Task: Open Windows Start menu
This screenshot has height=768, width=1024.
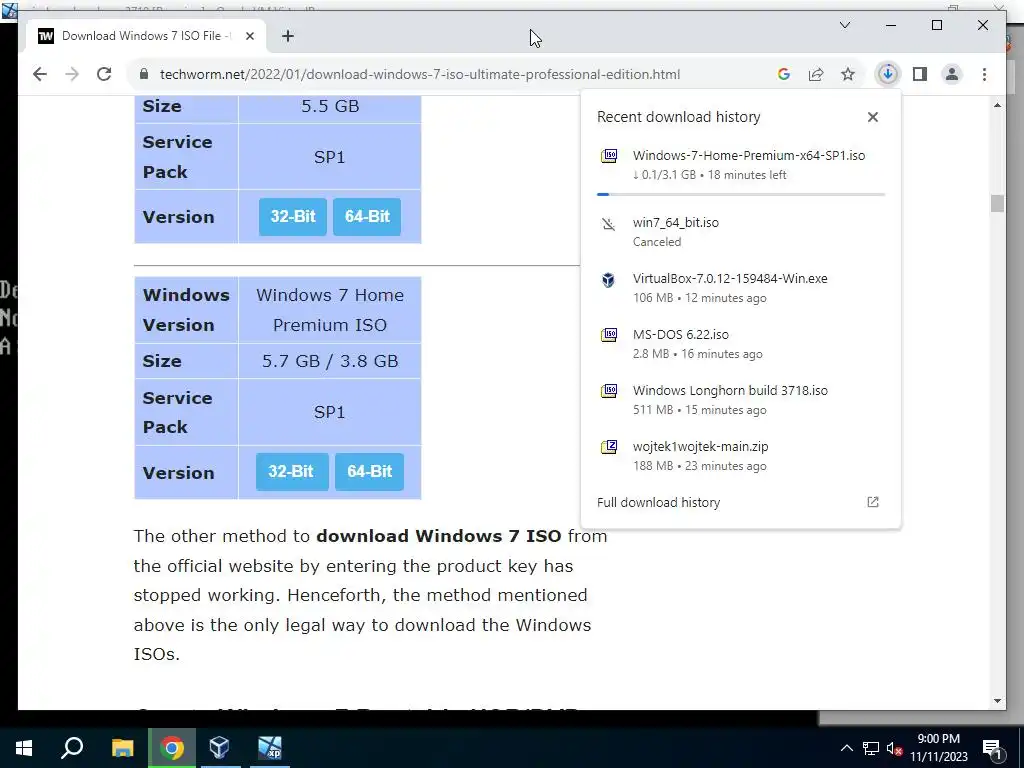Action: (24, 748)
